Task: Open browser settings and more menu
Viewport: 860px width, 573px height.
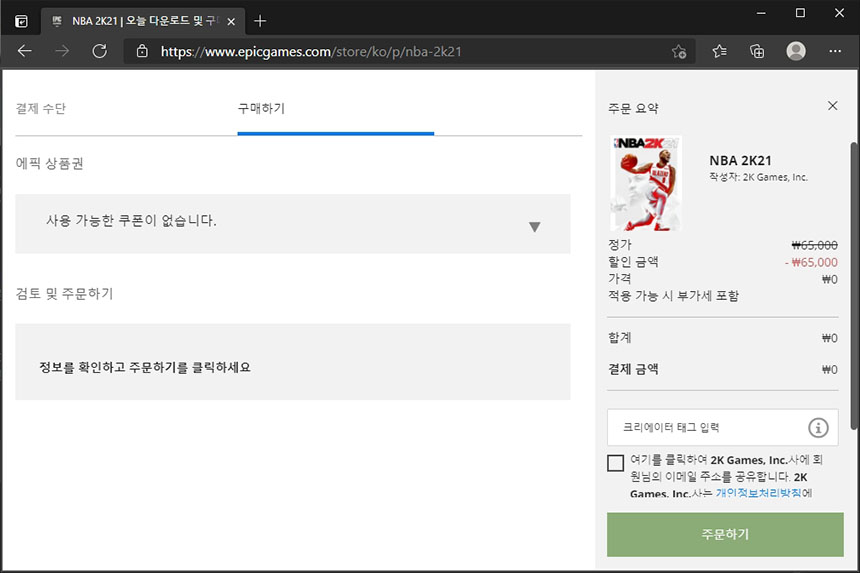Action: 835,51
